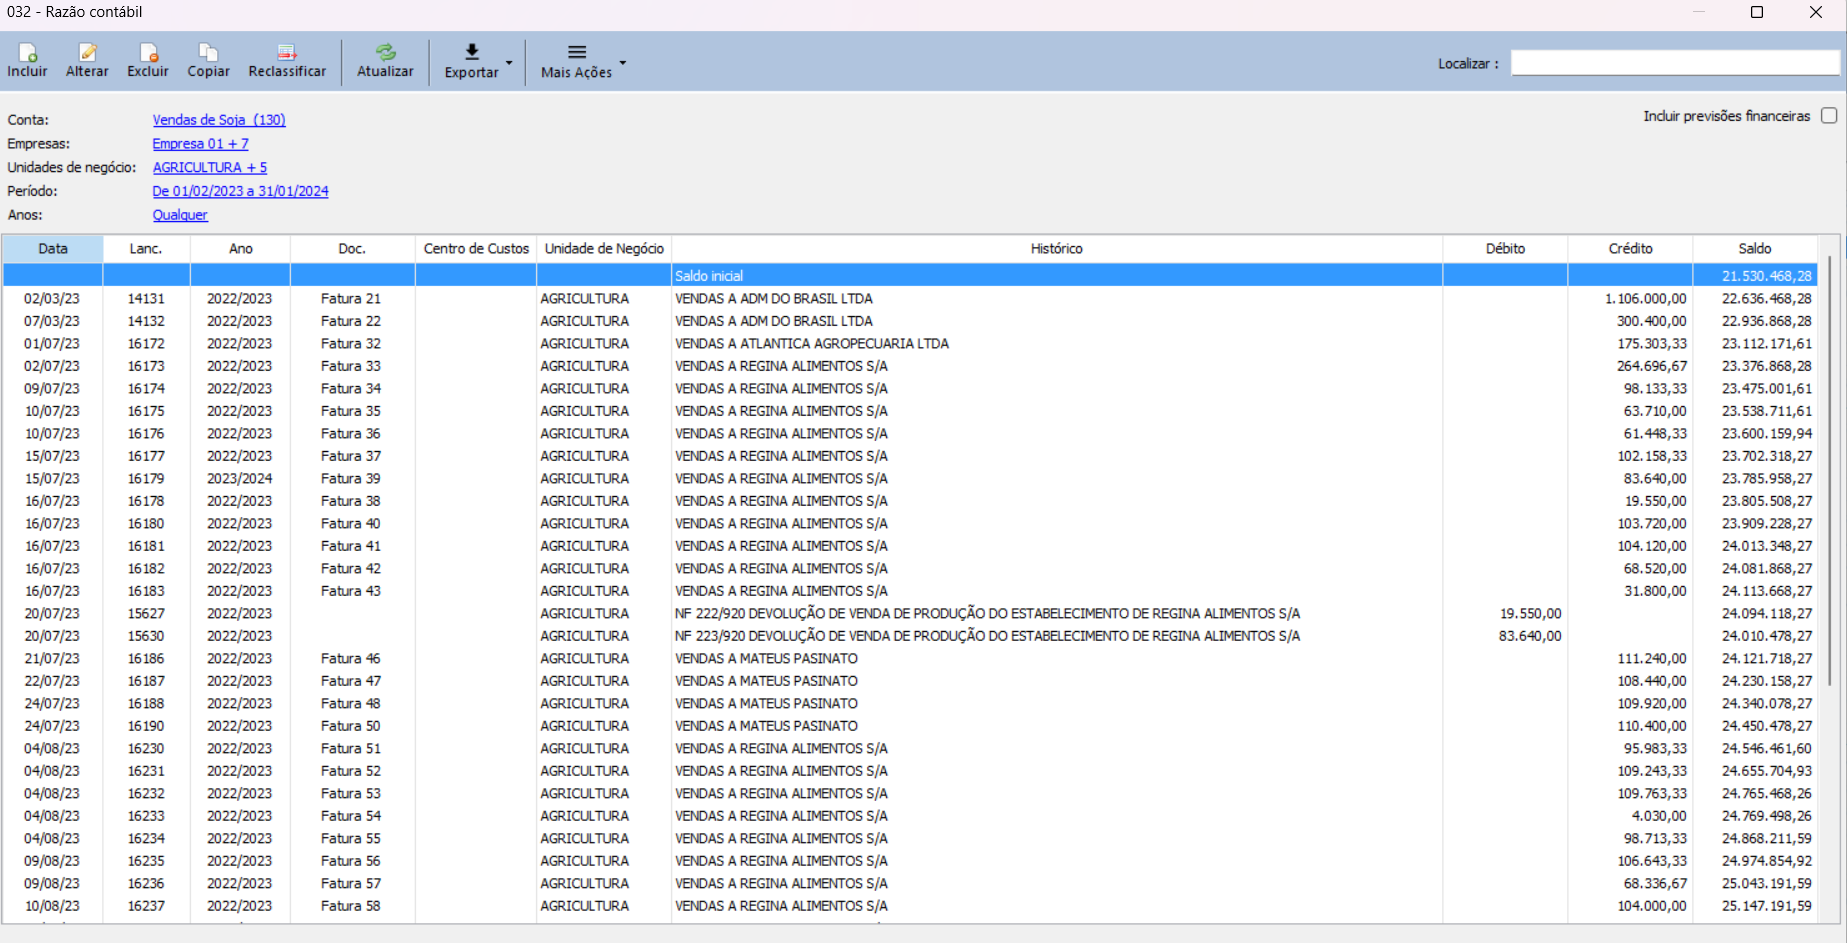This screenshot has width=1847, height=943.
Task: Enable Incluir previsões financeiras checkbox
Action: click(1829, 116)
